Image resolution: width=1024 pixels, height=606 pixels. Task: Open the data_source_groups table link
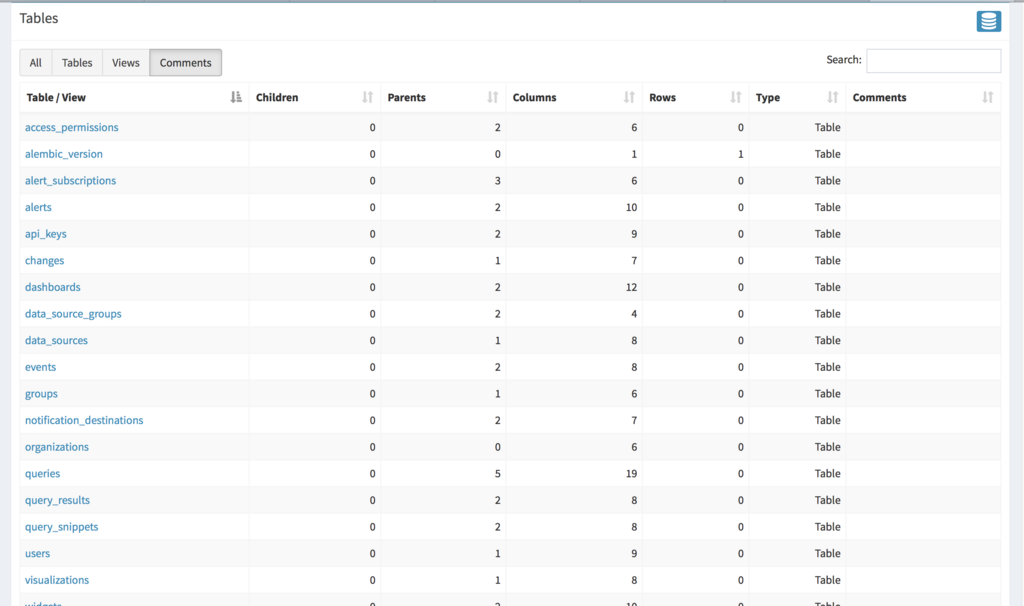(x=73, y=314)
